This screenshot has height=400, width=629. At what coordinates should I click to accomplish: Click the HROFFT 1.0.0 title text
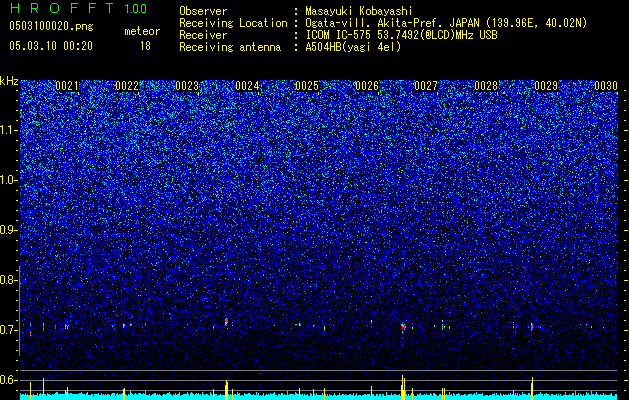pyautogui.click(x=79, y=8)
